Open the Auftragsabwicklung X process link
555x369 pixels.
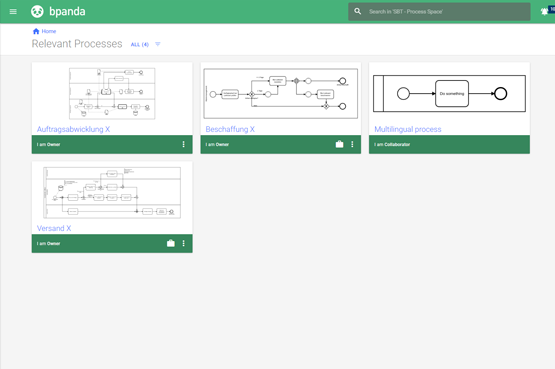click(x=73, y=129)
